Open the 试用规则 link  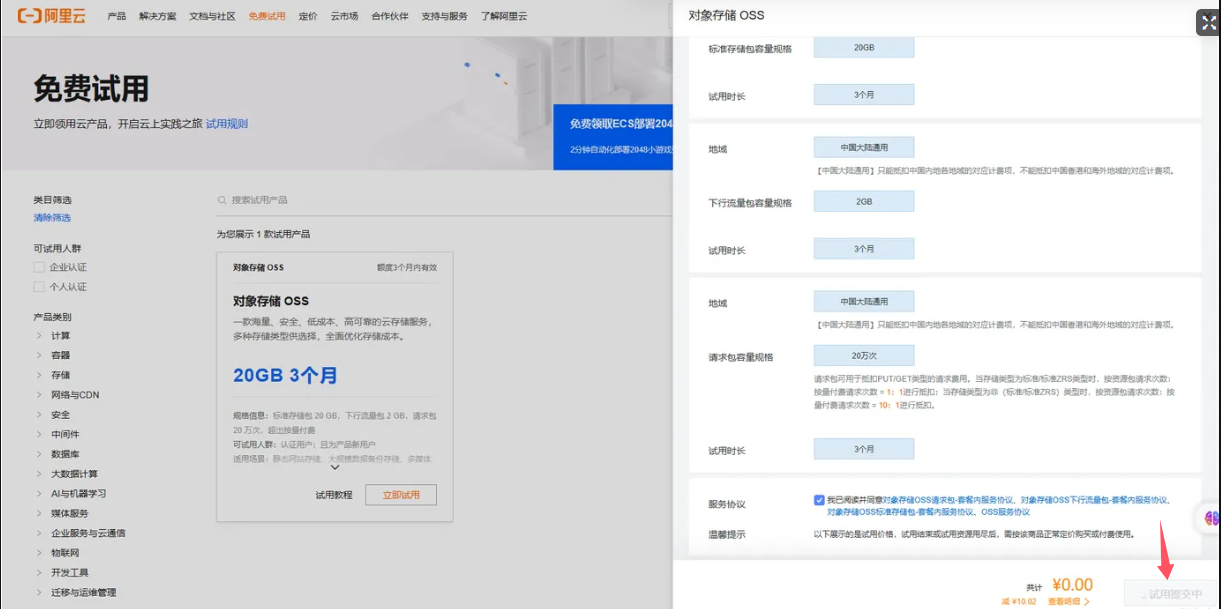coord(227,124)
